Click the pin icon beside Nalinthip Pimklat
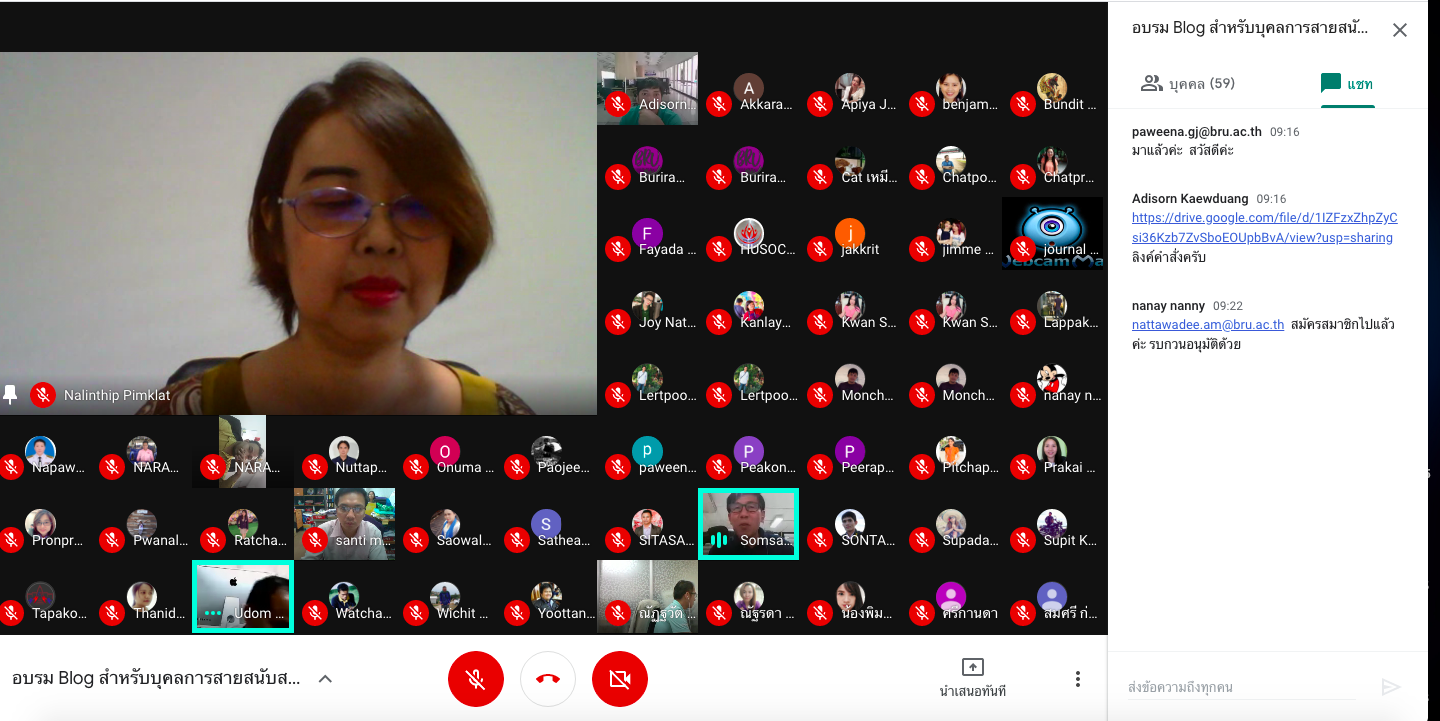 (x=10, y=395)
